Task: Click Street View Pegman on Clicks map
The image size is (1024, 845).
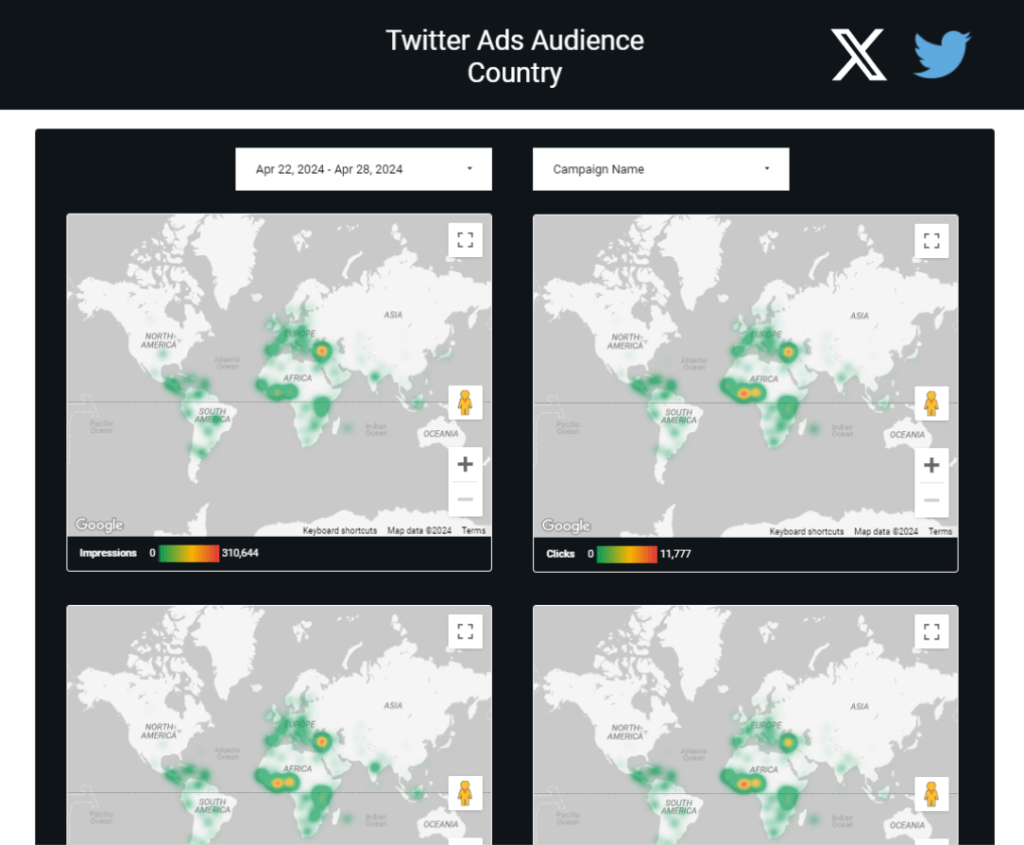Action: tap(931, 403)
